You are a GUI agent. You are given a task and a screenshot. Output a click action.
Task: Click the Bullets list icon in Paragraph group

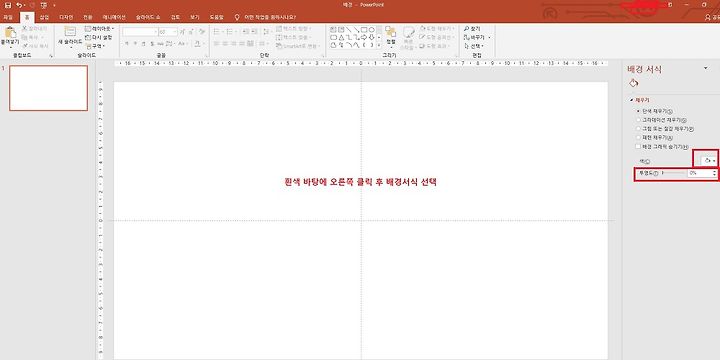click(x=217, y=32)
